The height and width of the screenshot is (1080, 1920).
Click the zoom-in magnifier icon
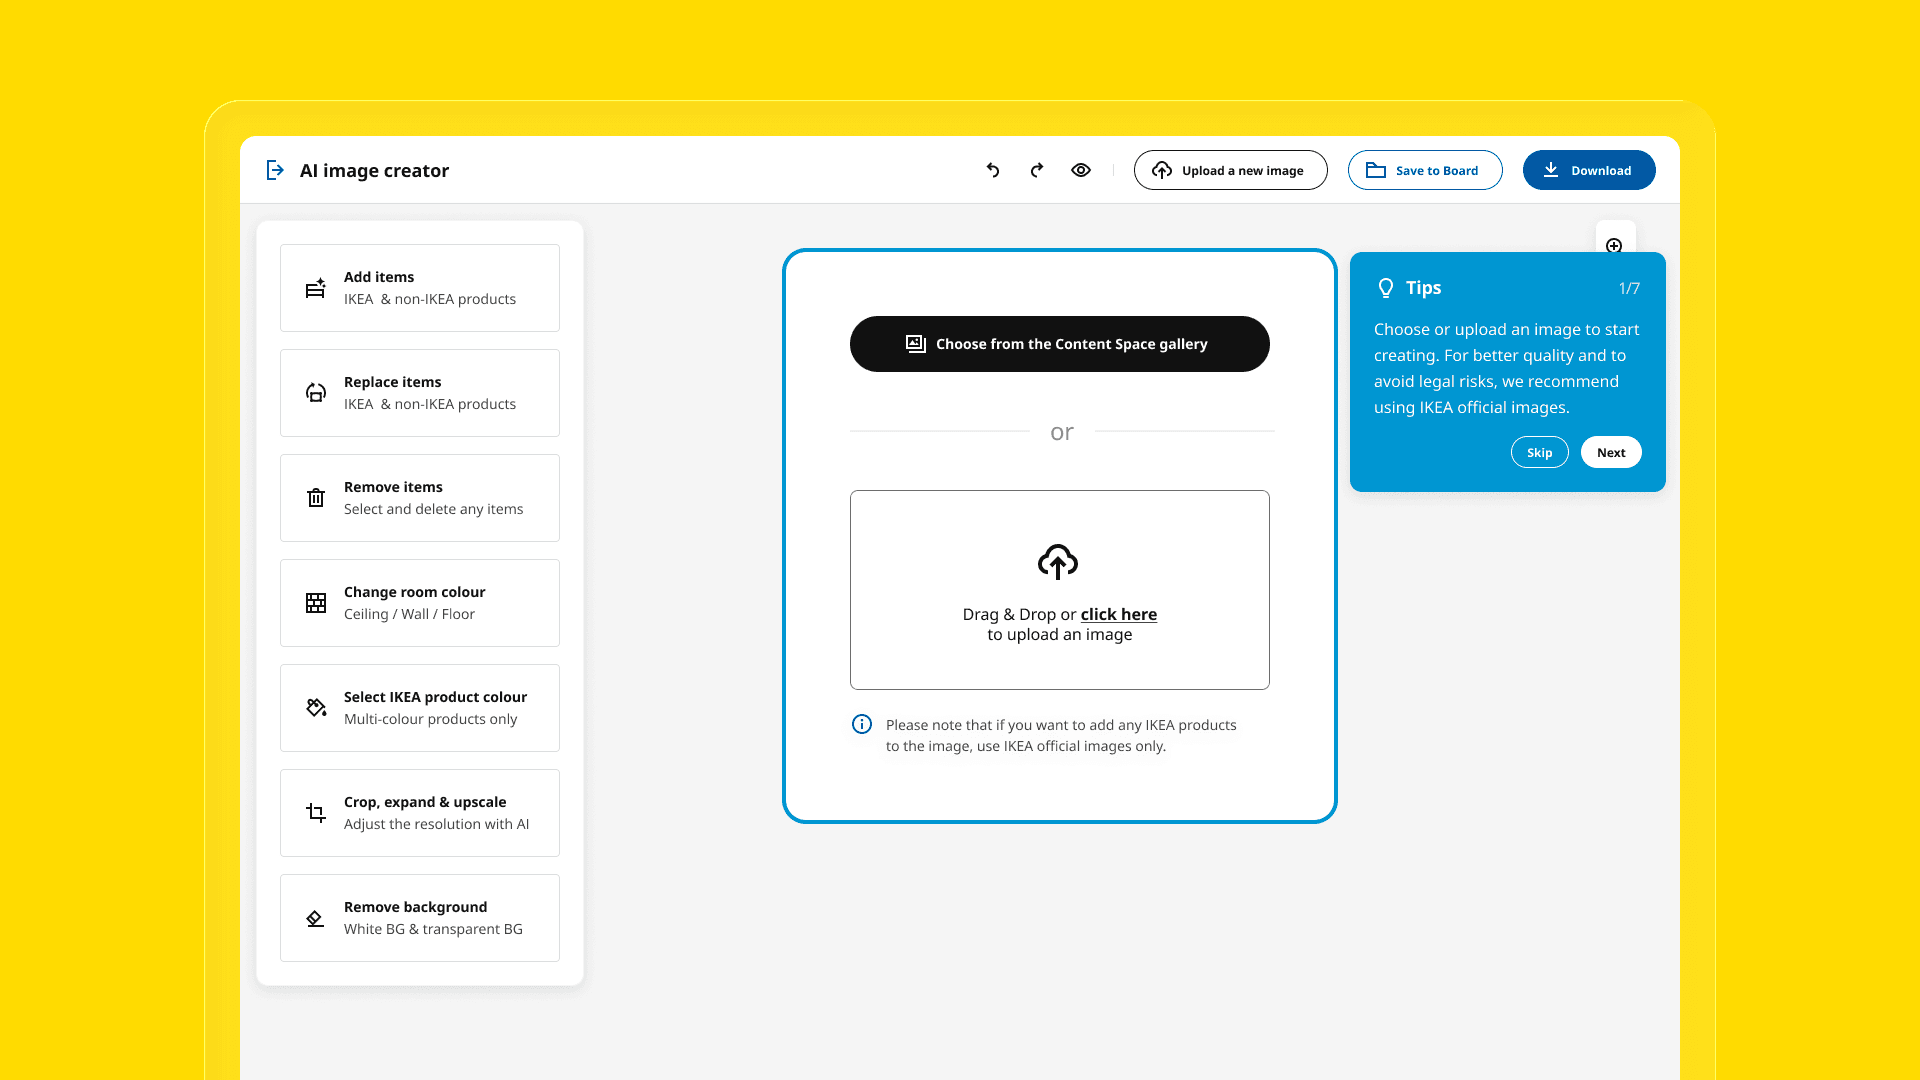1614,245
